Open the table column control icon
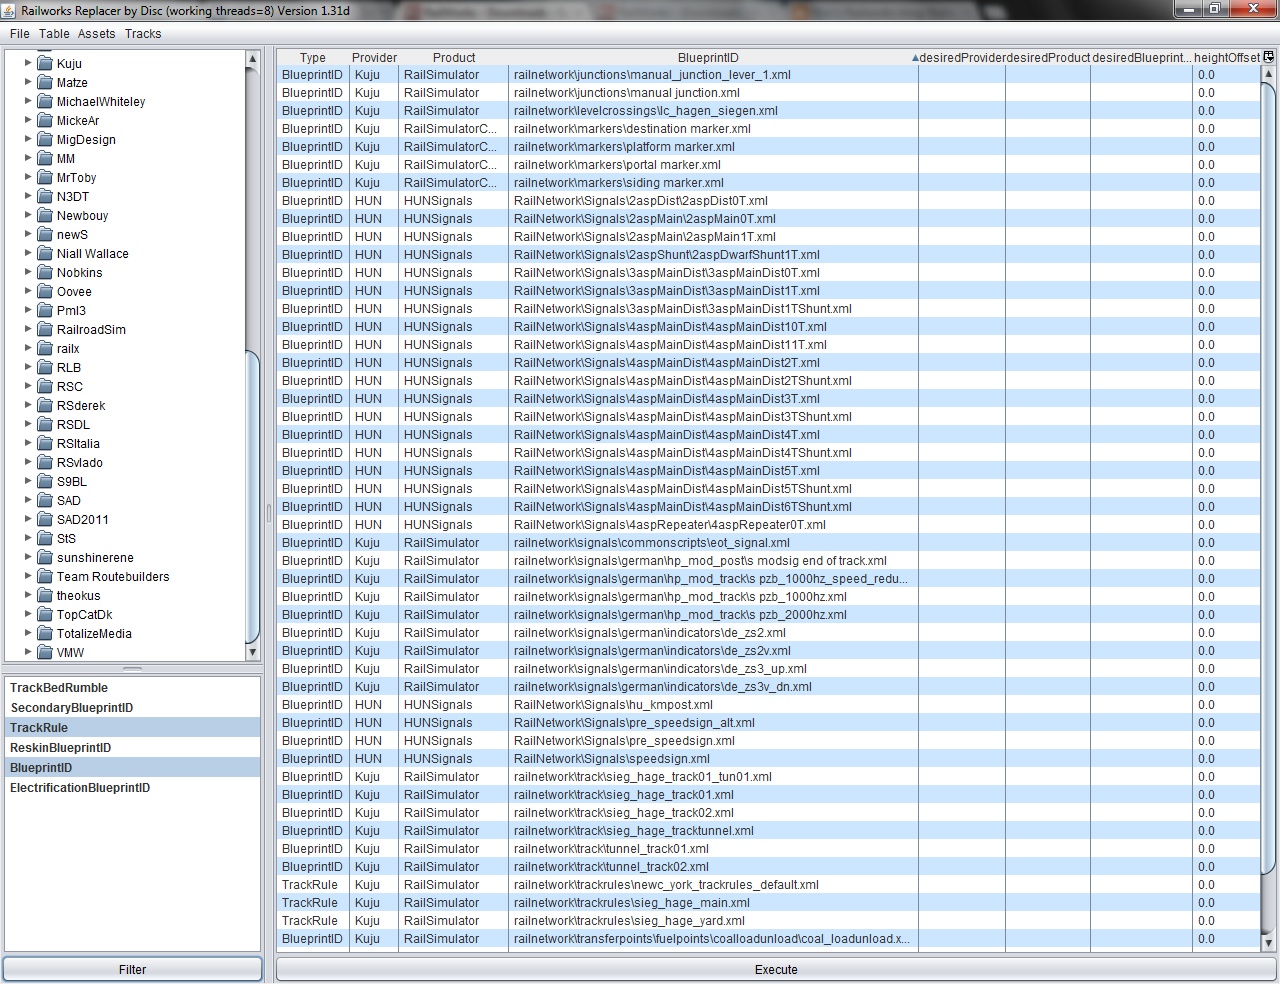This screenshot has width=1280, height=984. pyautogui.click(x=1269, y=57)
